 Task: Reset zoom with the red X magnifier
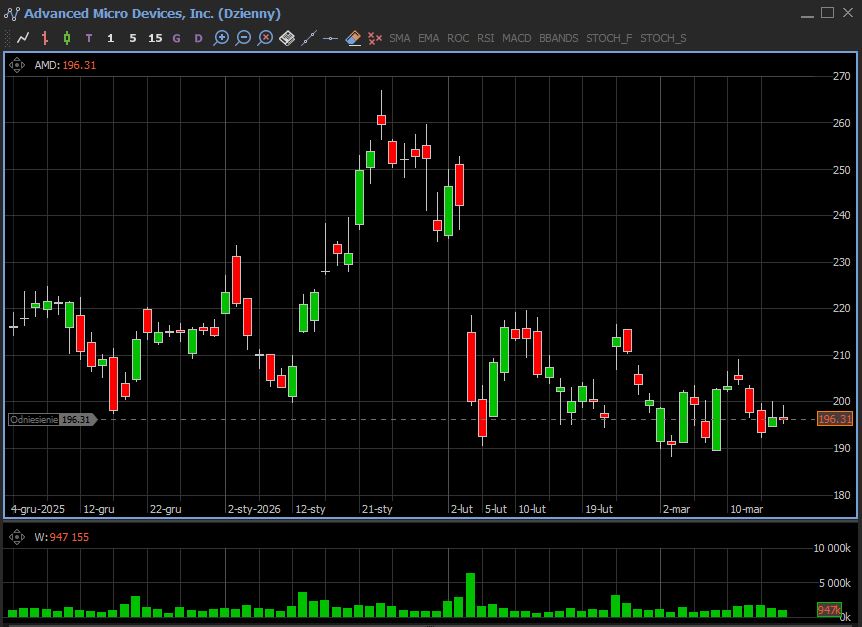265,38
